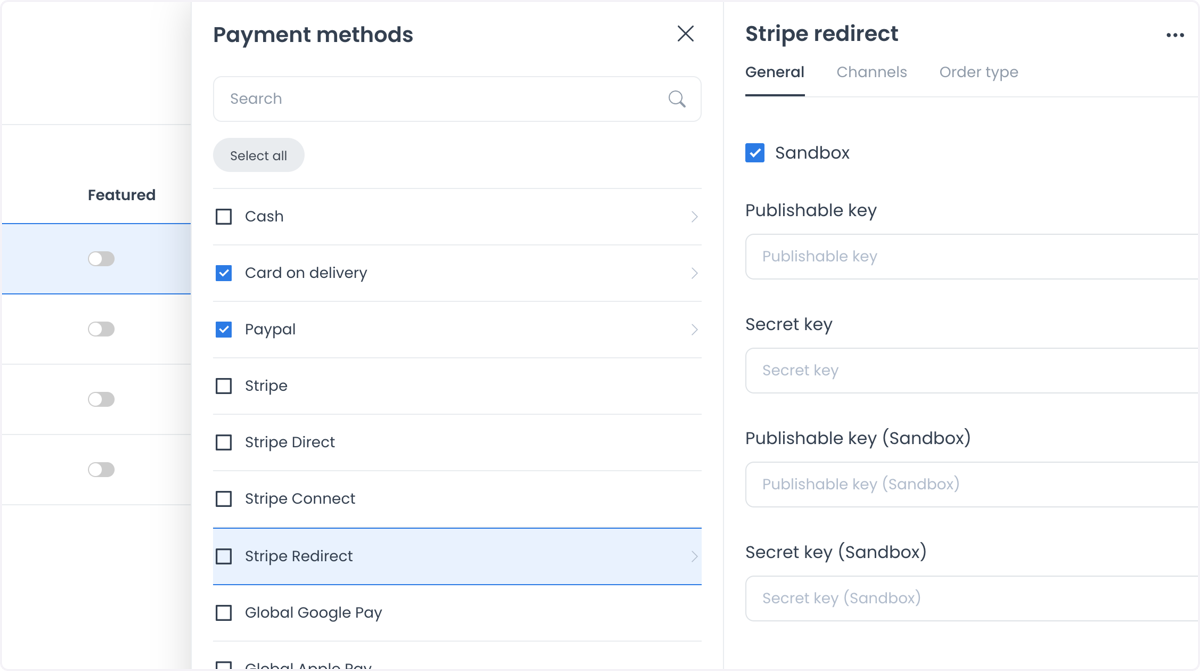Expand Paypal settings chevron
Viewport: 1200px width, 671px height.
(694, 330)
